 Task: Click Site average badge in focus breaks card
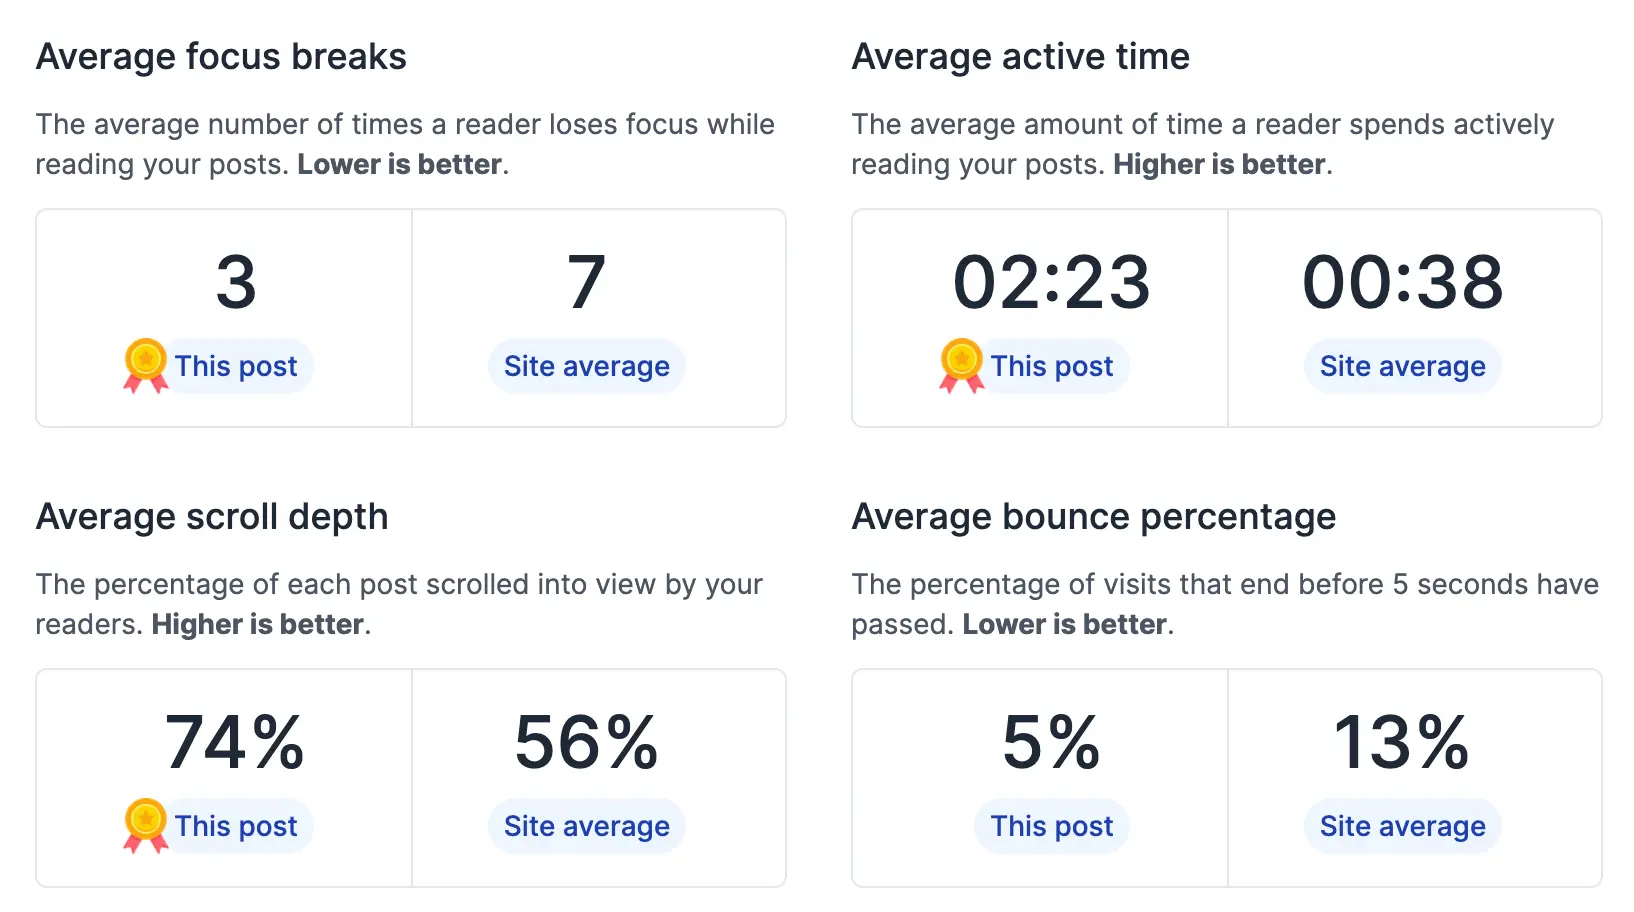(586, 366)
